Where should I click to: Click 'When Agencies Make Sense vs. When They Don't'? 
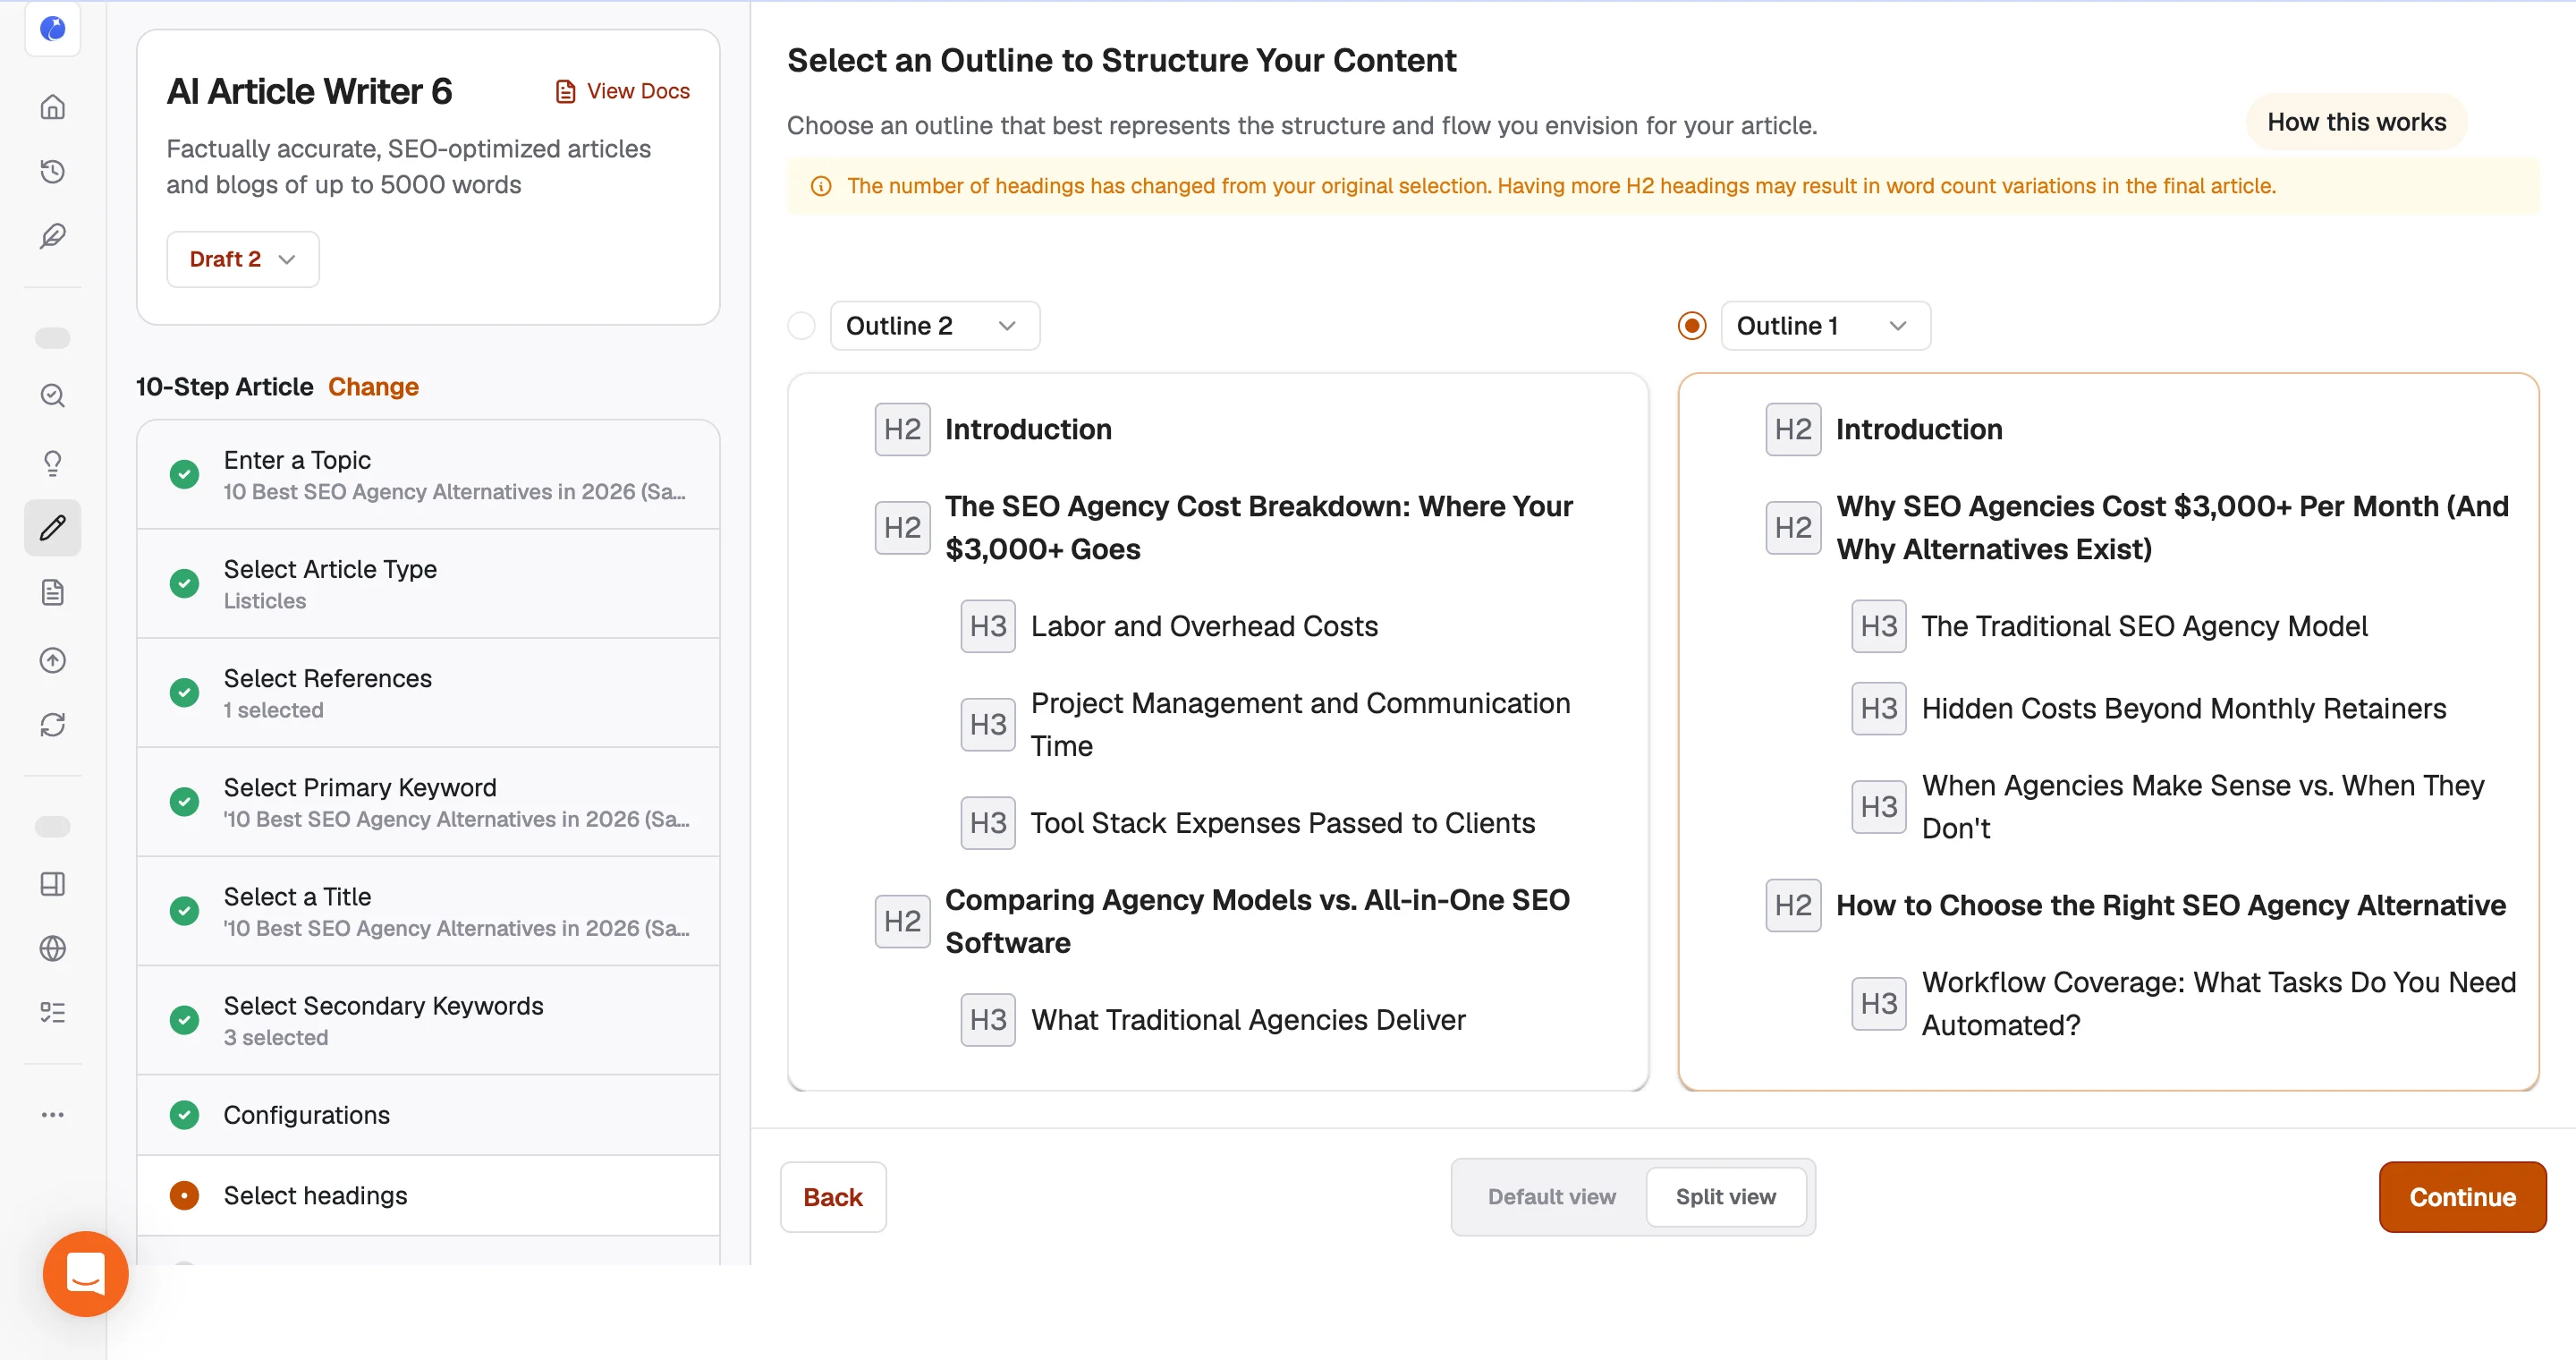coord(2202,807)
